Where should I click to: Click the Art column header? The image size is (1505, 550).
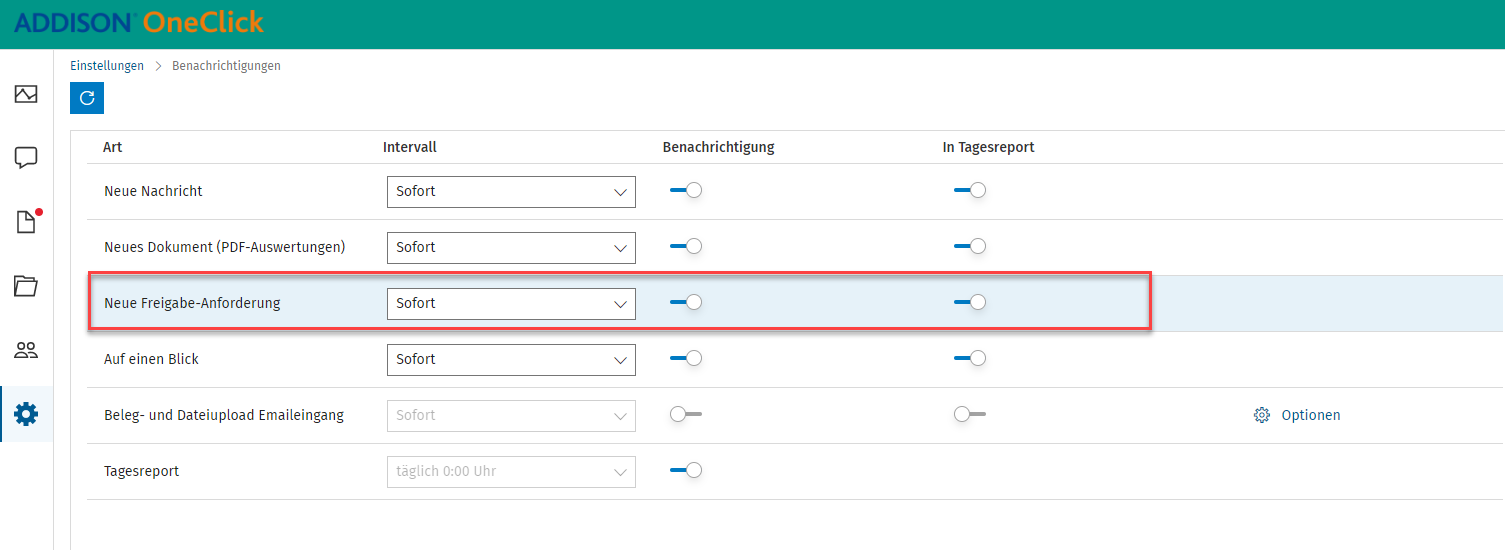(x=113, y=147)
